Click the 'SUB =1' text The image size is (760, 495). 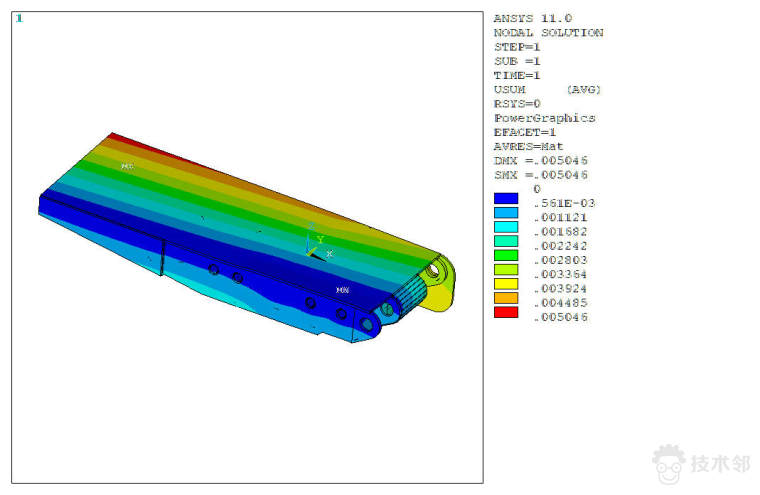pos(517,61)
